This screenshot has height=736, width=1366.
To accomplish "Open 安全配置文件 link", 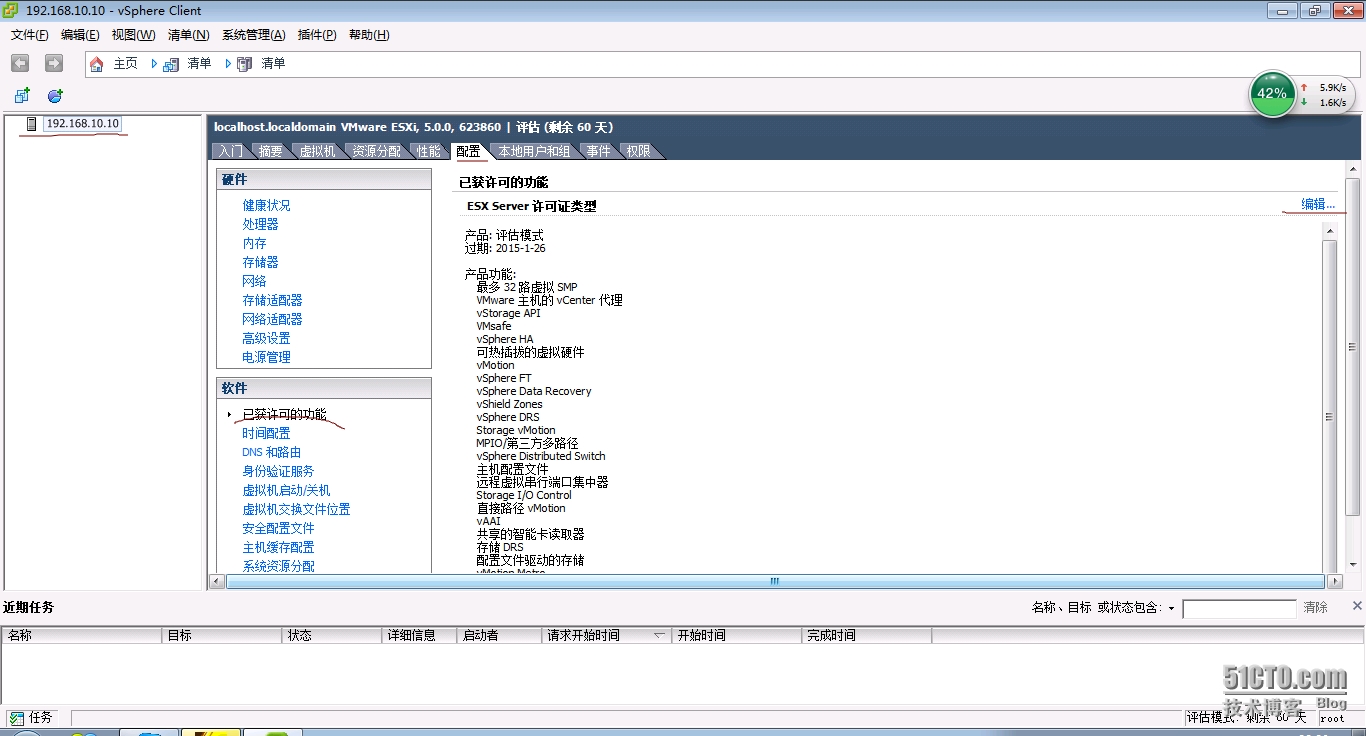I will click(x=278, y=528).
